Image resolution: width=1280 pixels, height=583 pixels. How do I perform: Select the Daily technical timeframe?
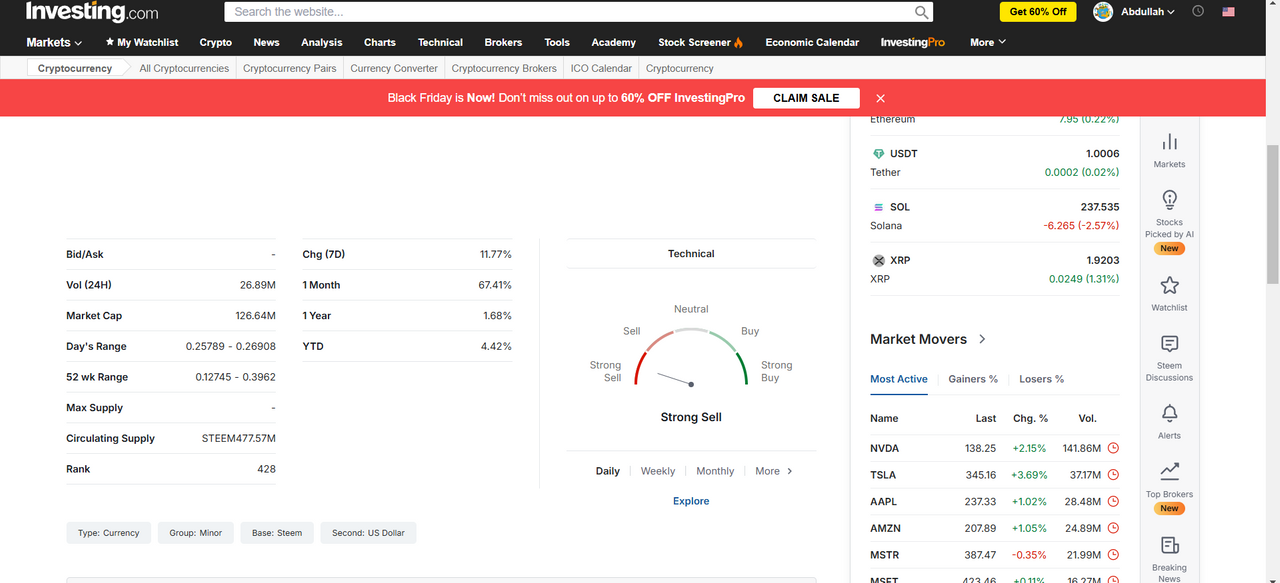(608, 471)
